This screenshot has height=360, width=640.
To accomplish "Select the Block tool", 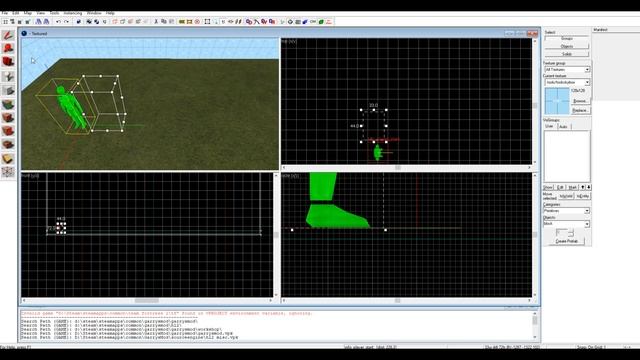I will click(x=8, y=91).
